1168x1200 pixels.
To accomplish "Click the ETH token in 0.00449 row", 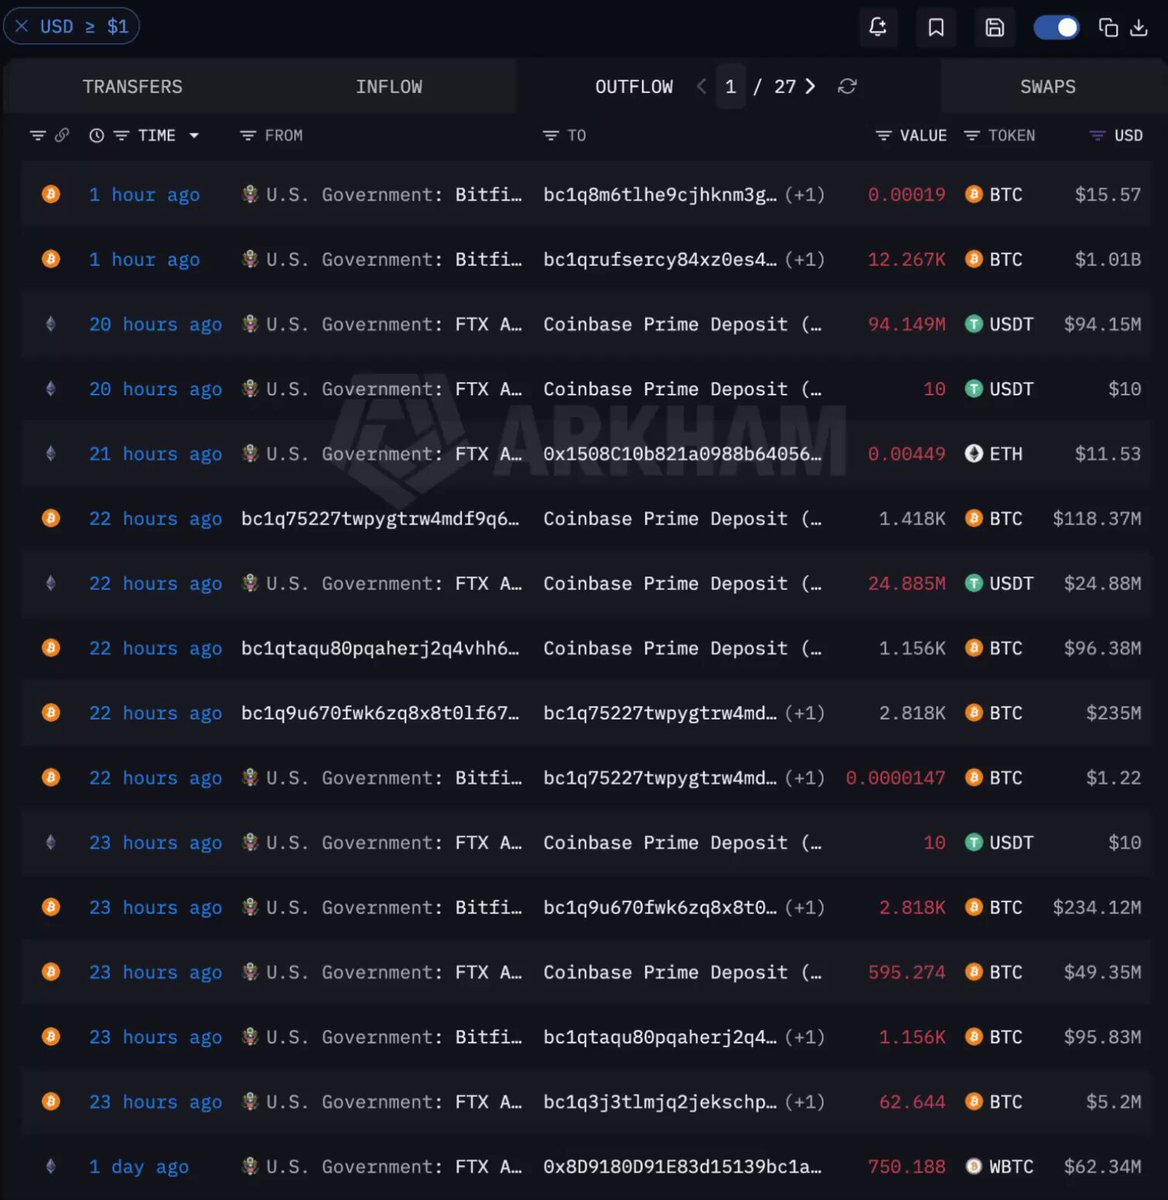I will 993,454.
